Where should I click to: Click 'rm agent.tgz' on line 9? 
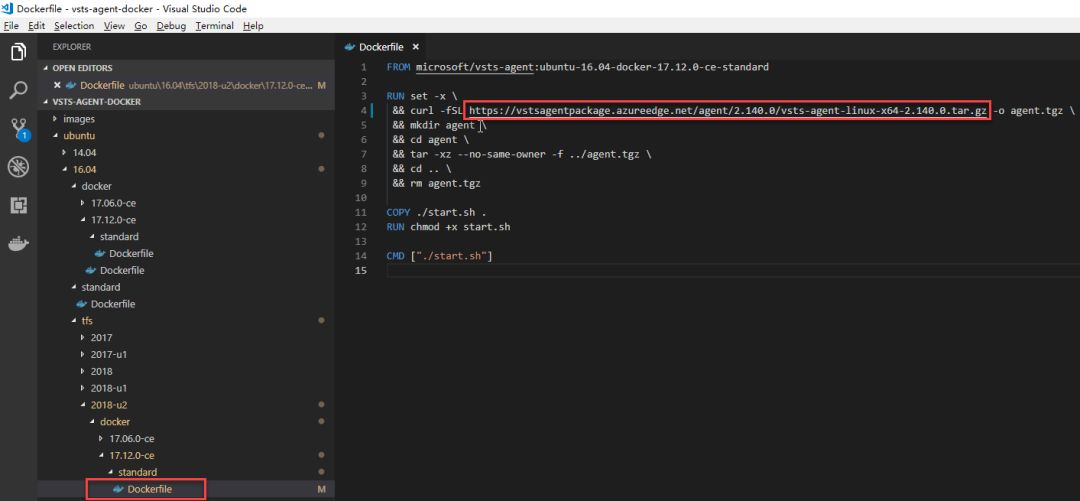coord(445,183)
